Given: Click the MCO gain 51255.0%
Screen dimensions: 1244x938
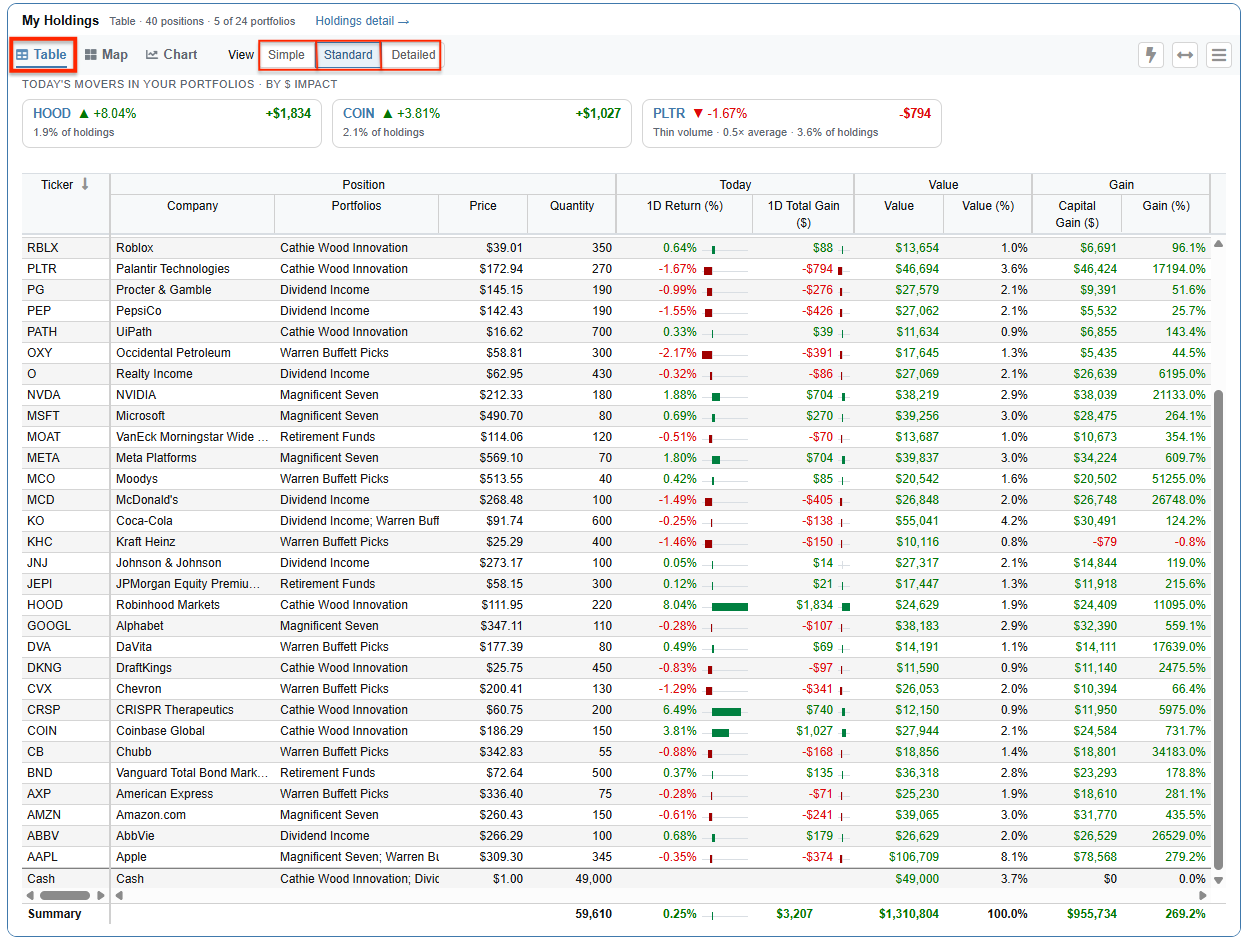Looking at the screenshot, I should (x=1179, y=479).
